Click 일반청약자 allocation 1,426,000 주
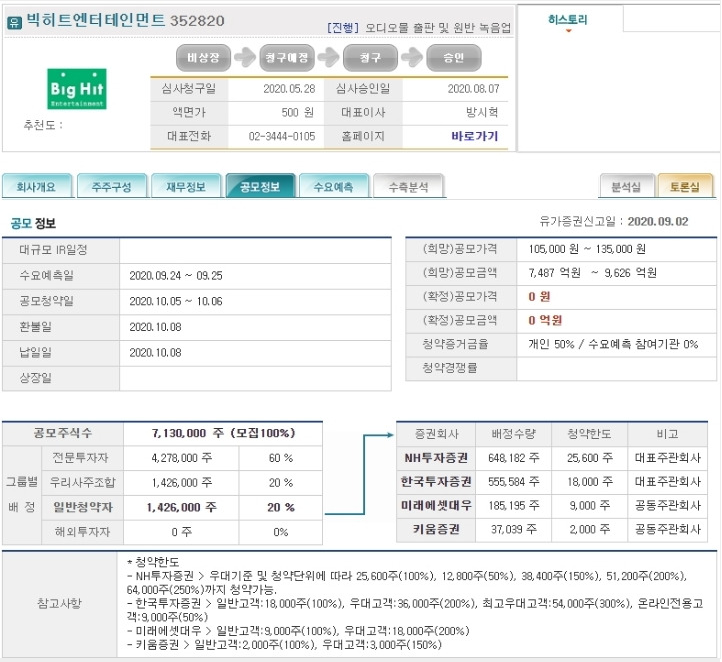722x662 pixels. [181, 507]
